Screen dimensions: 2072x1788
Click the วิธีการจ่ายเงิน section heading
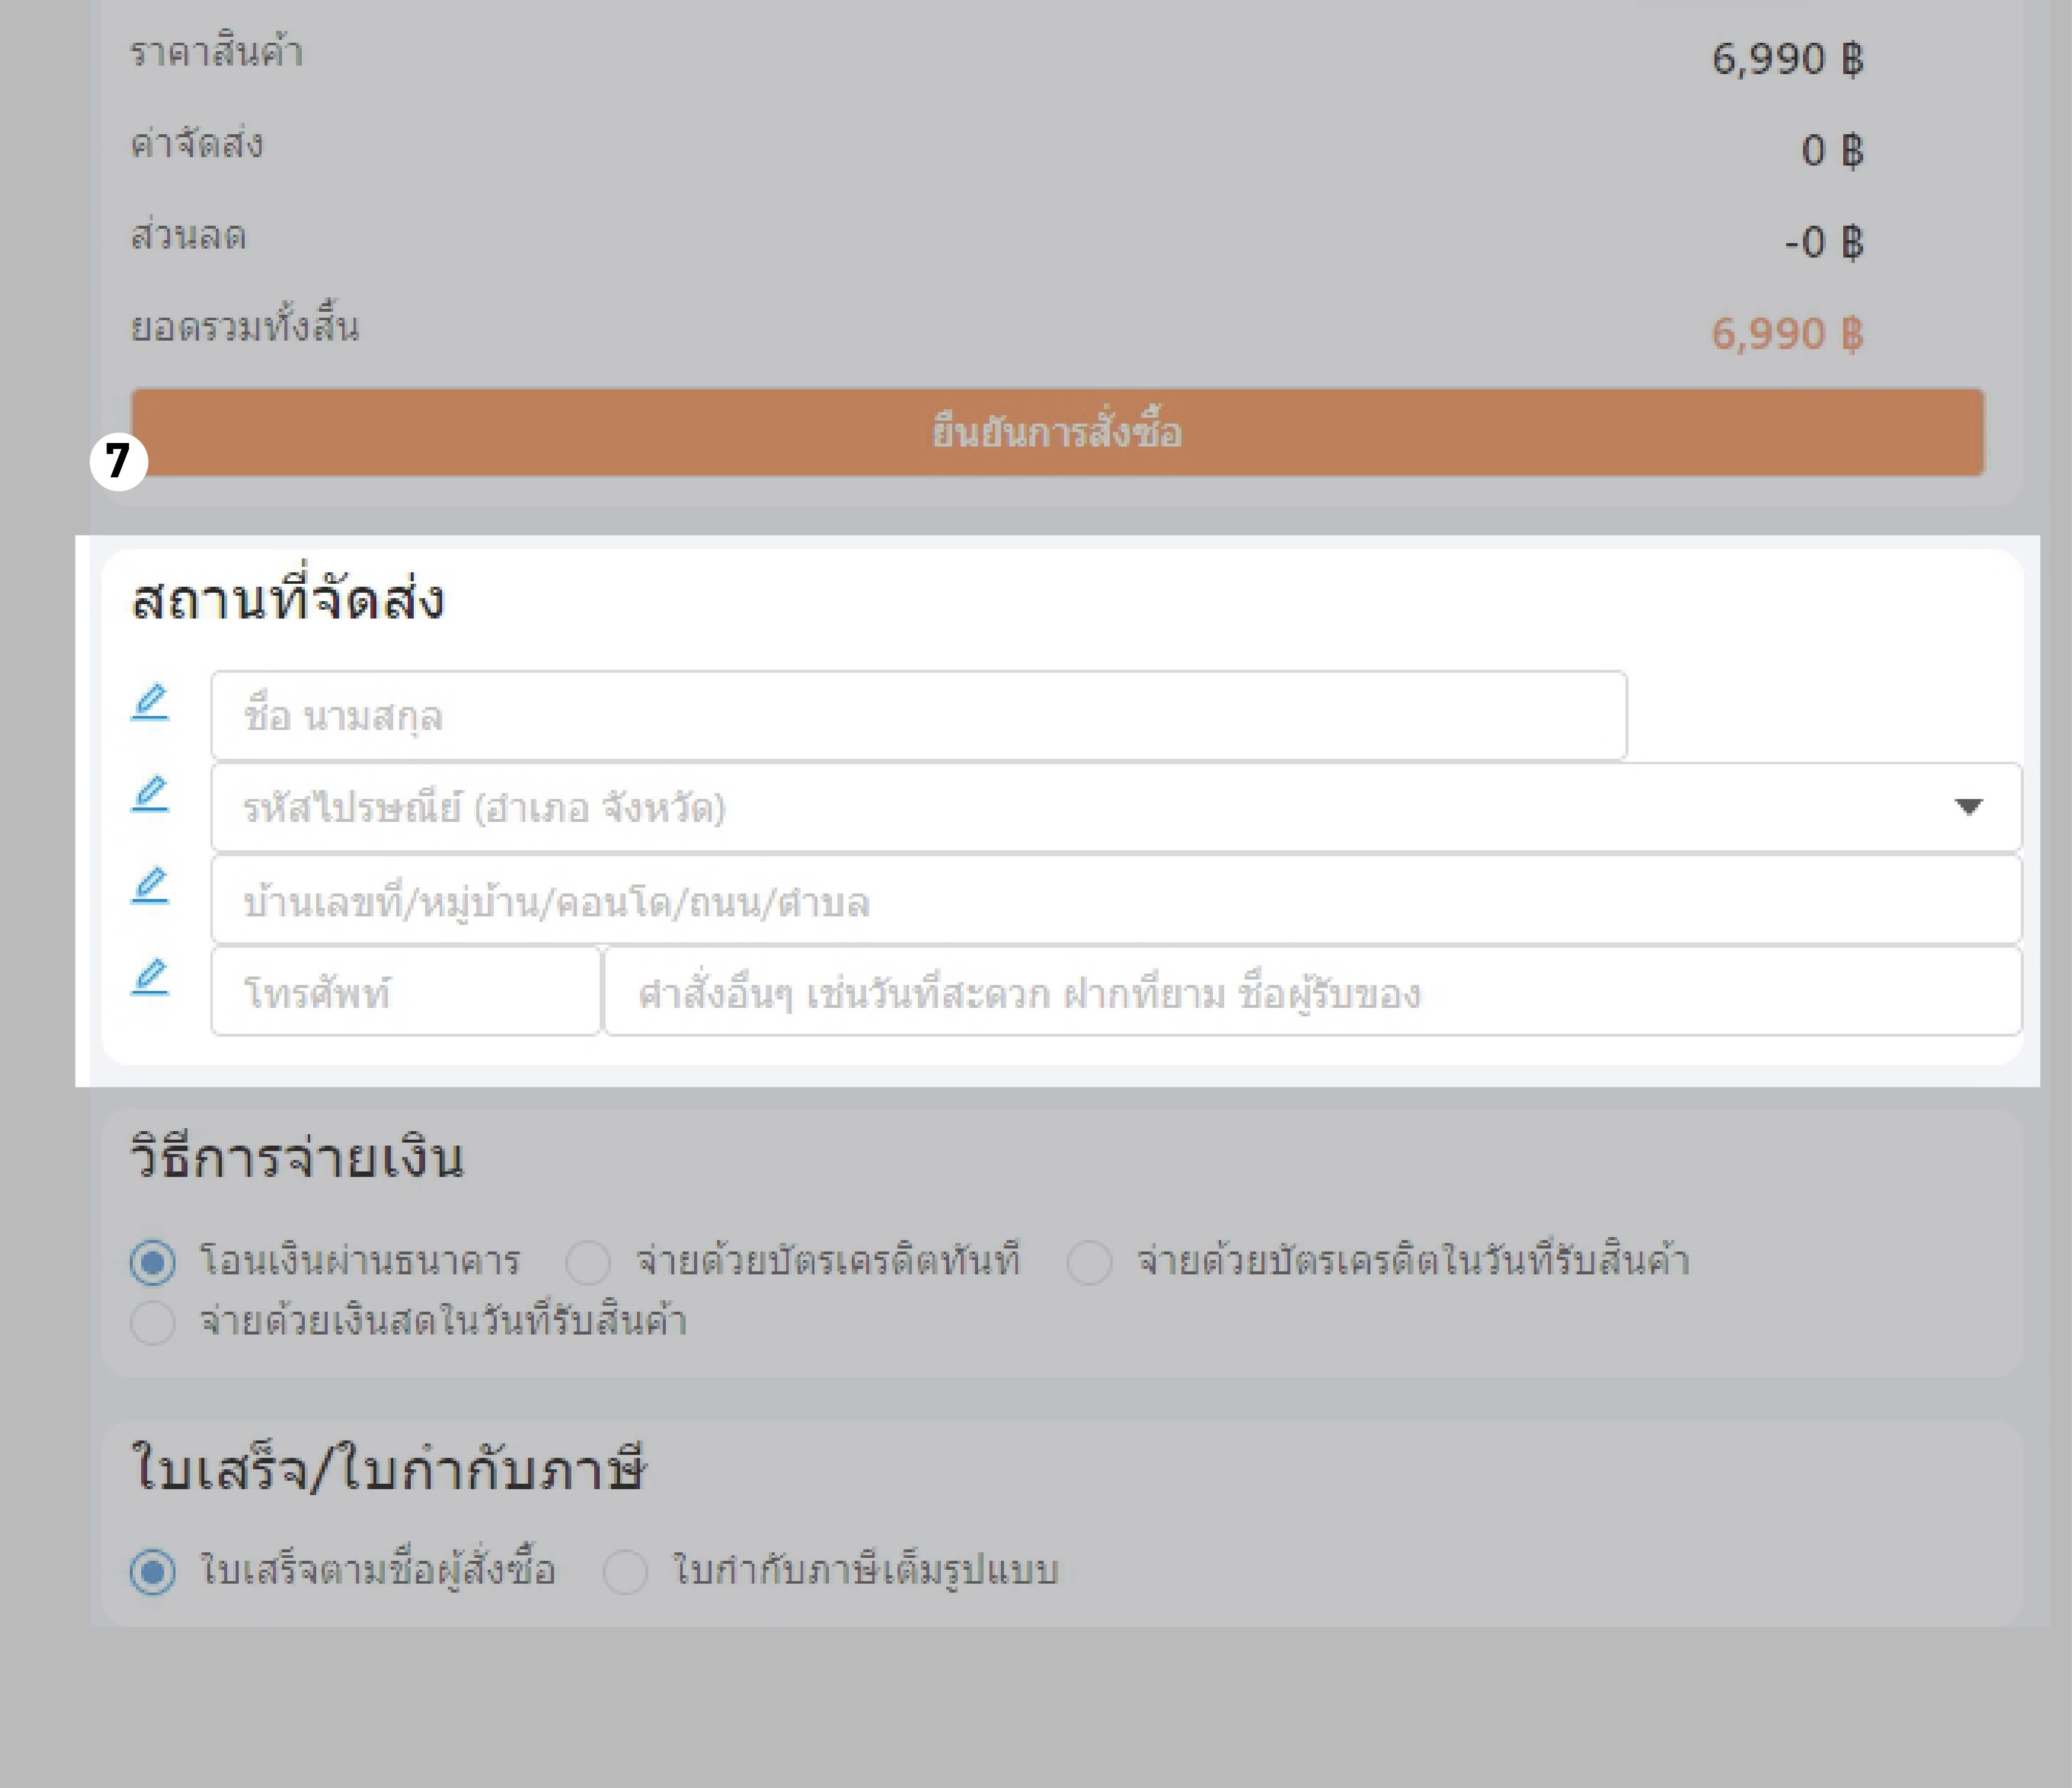coord(297,1157)
